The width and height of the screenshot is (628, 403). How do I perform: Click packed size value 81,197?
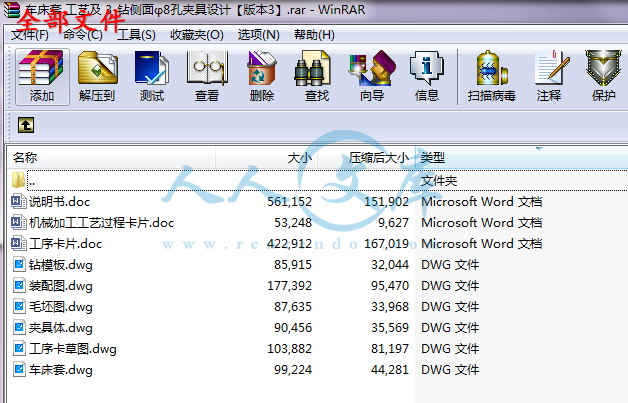coord(390,349)
